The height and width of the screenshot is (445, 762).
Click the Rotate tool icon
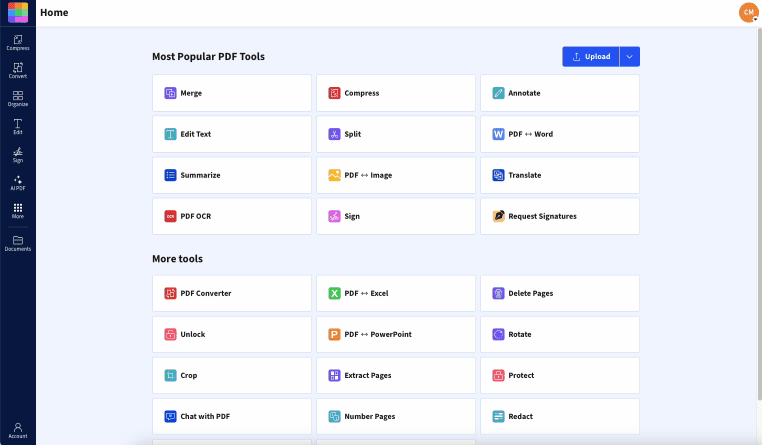[x=498, y=334]
